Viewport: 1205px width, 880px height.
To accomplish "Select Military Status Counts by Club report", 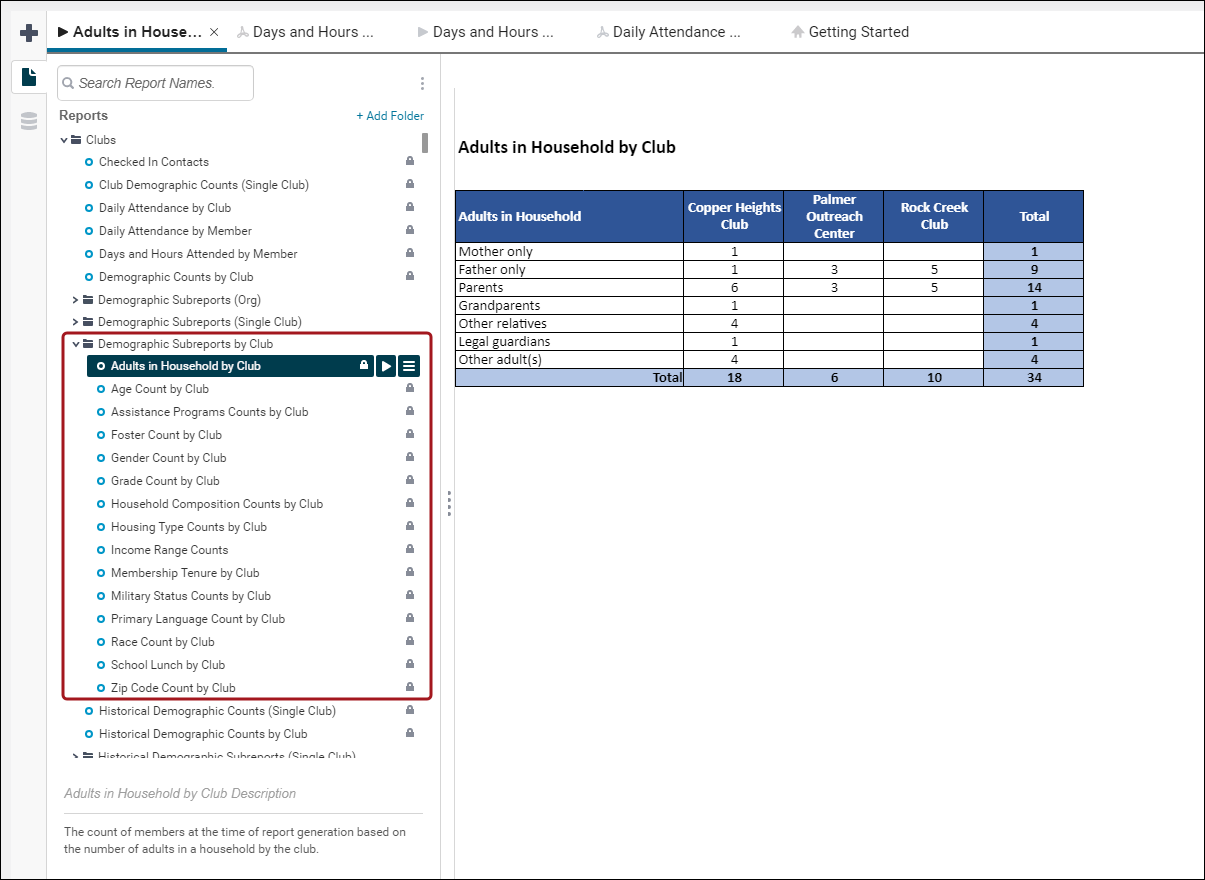I will 191,596.
